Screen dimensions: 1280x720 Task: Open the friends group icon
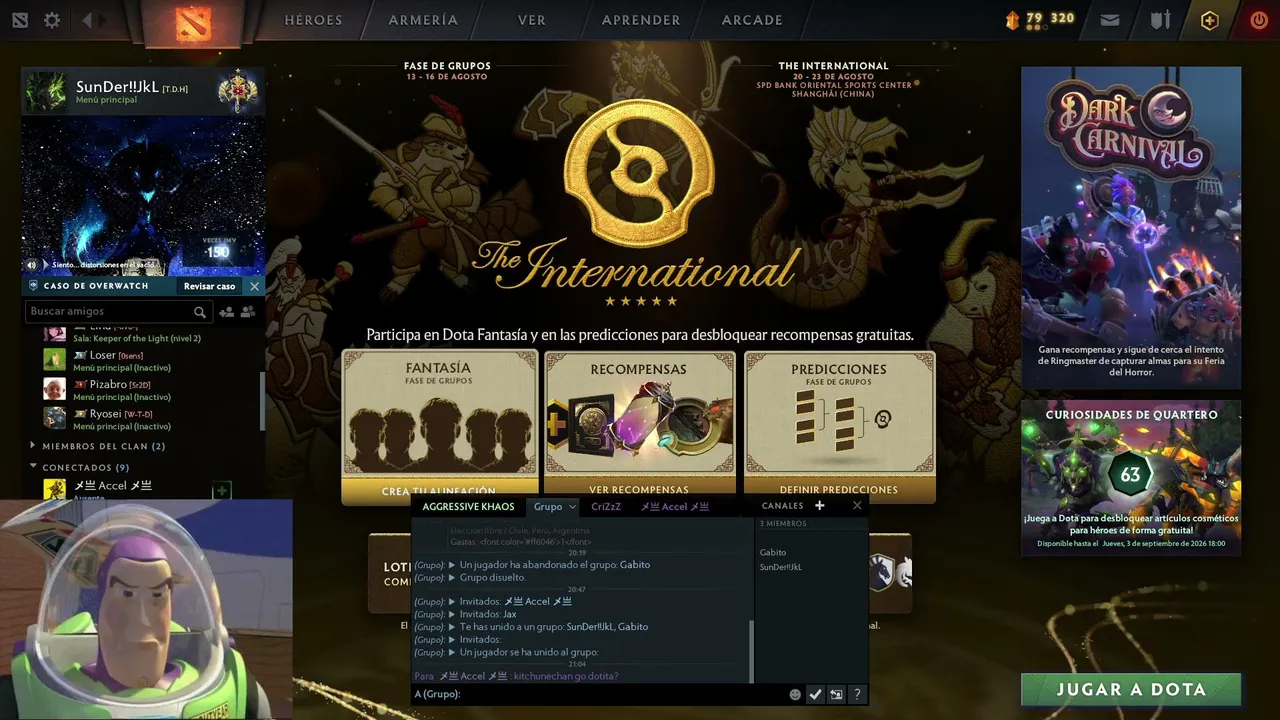pyautogui.click(x=247, y=312)
